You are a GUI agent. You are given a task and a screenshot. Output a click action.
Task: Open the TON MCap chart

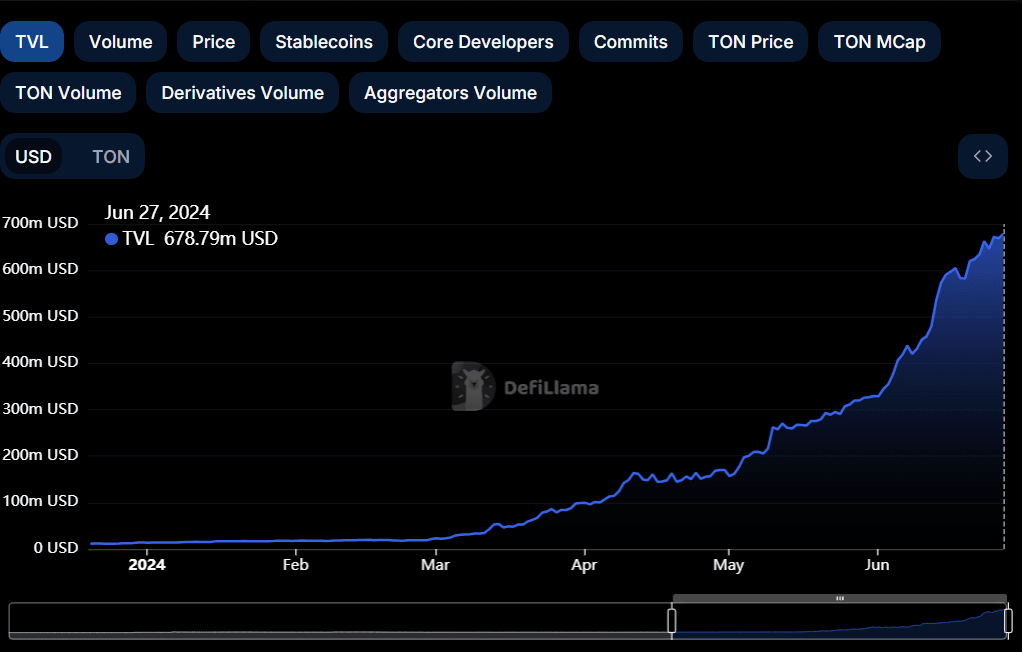(x=879, y=41)
